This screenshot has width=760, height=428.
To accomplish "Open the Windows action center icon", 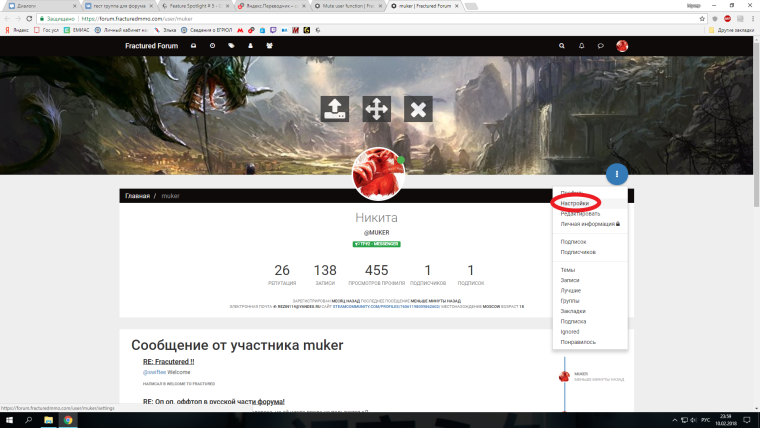I will [747, 420].
